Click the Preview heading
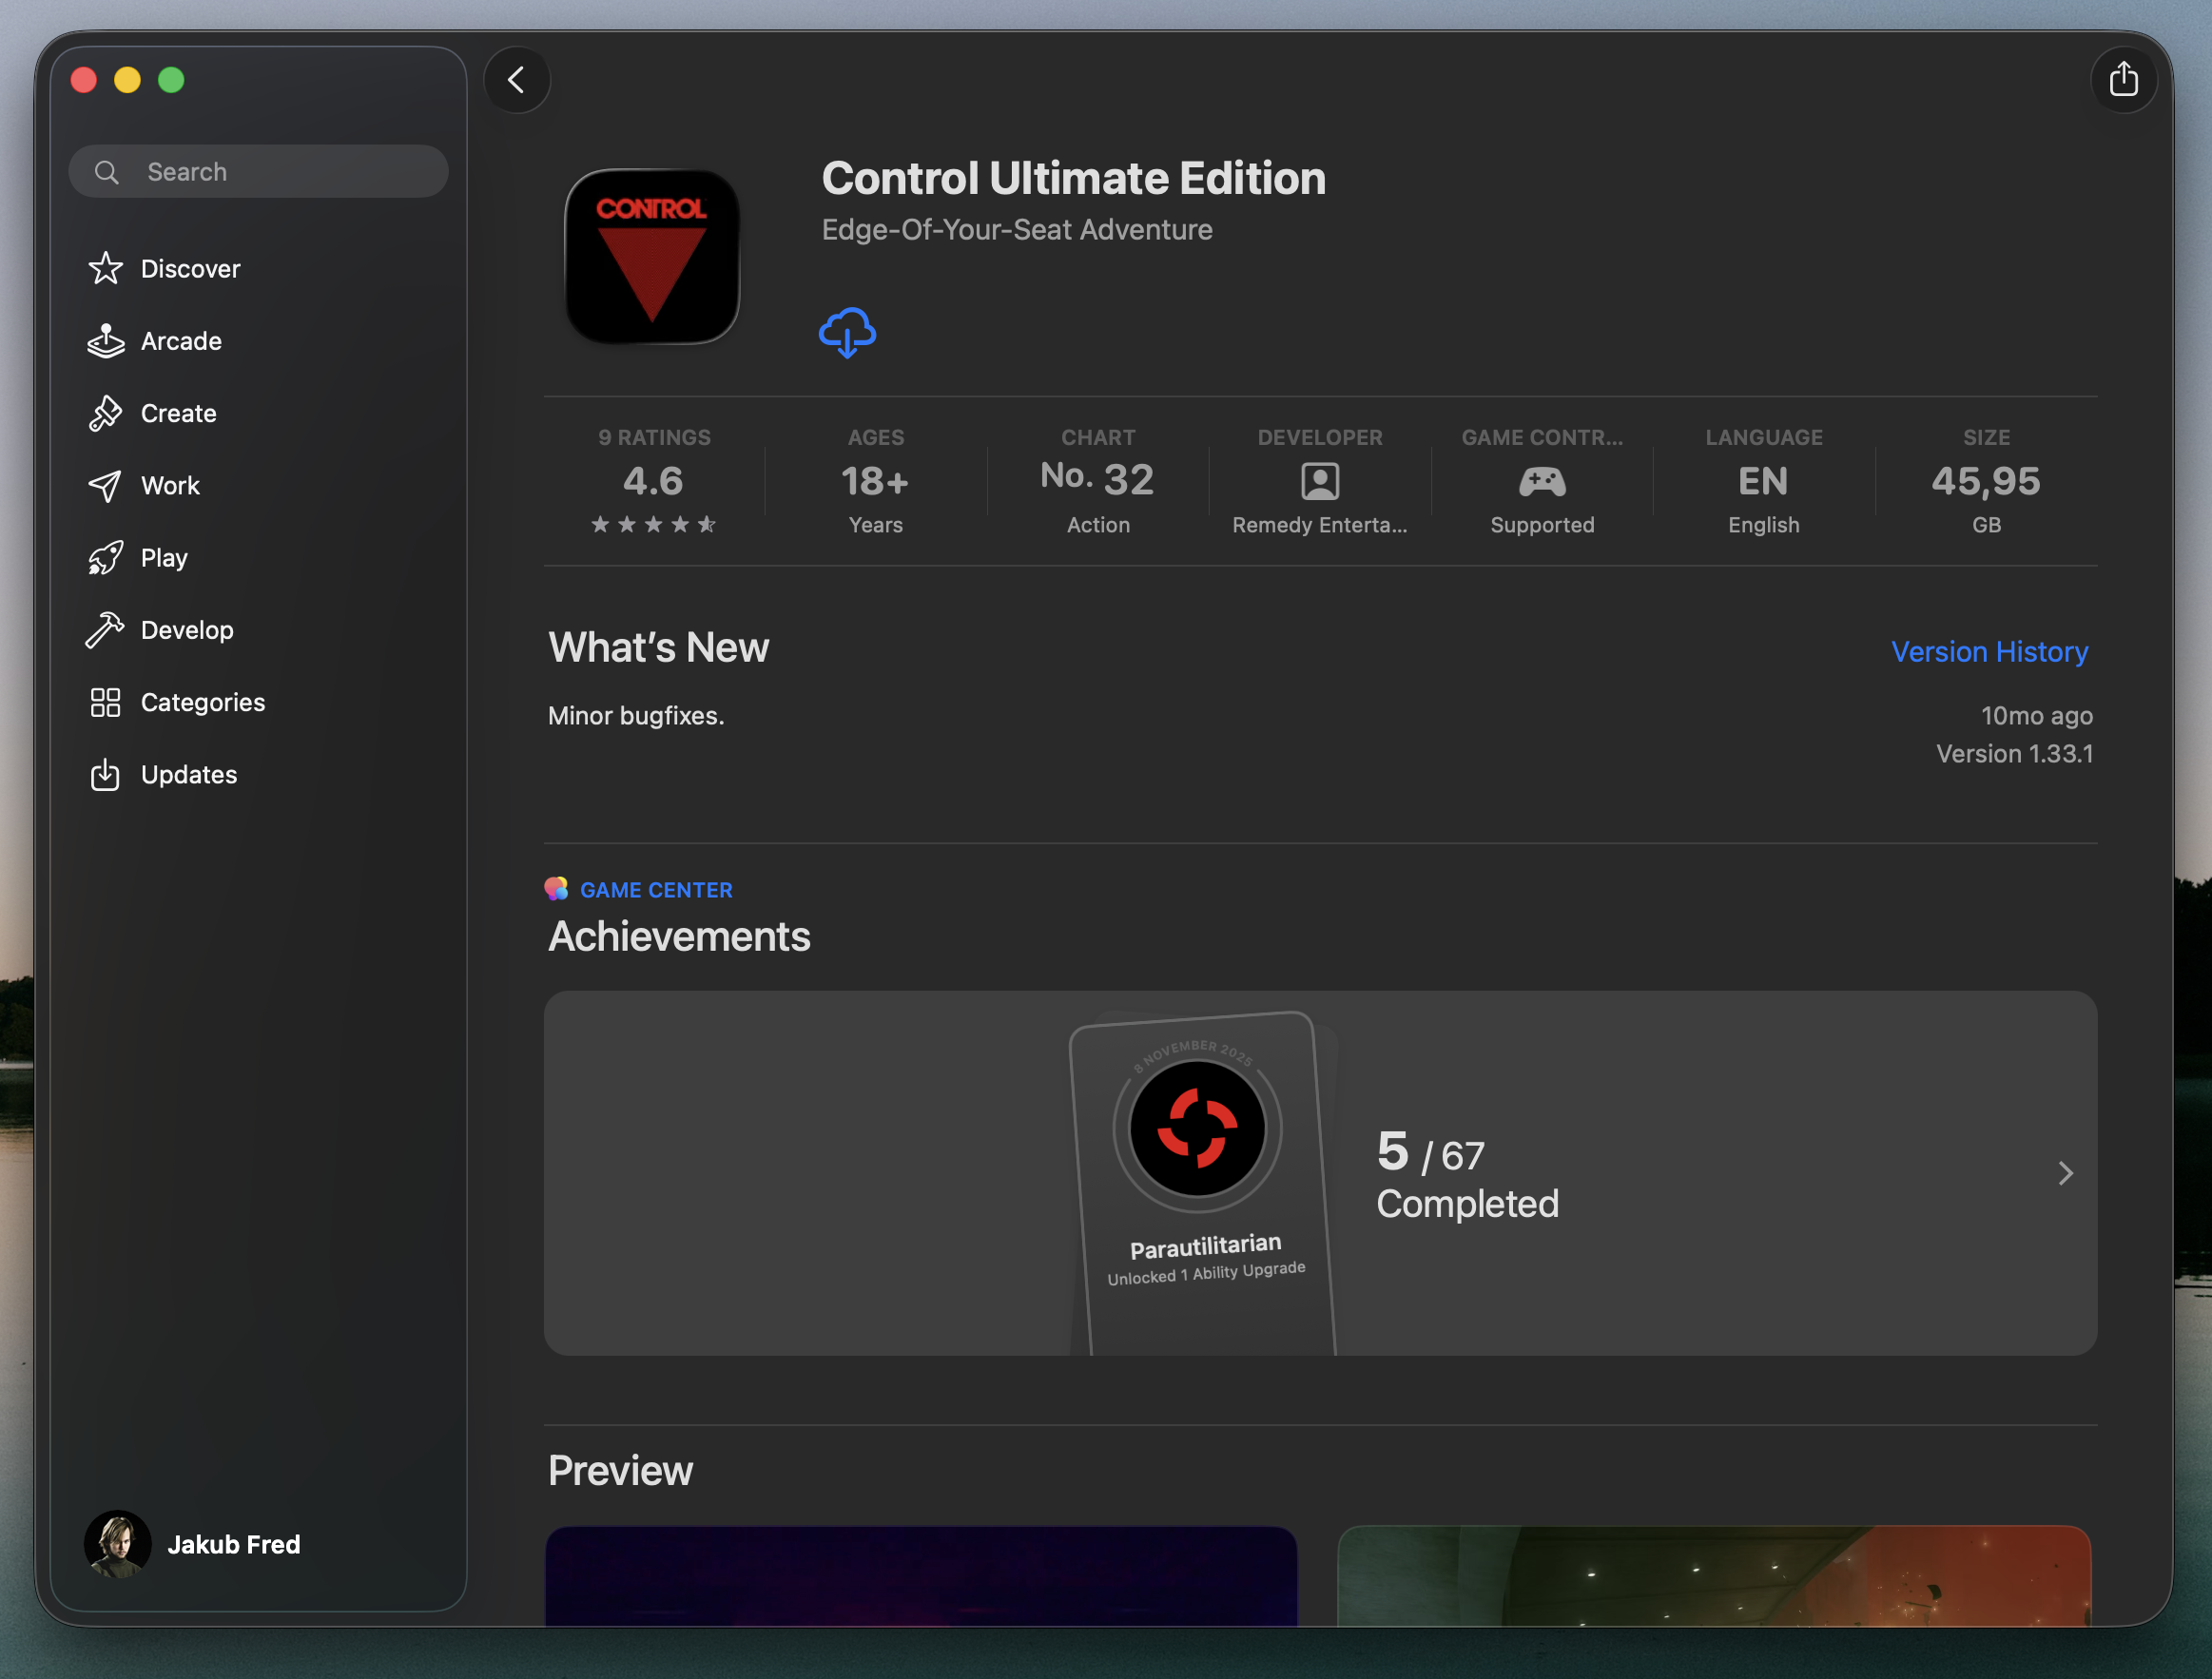The width and height of the screenshot is (2212, 1679). coord(620,1470)
